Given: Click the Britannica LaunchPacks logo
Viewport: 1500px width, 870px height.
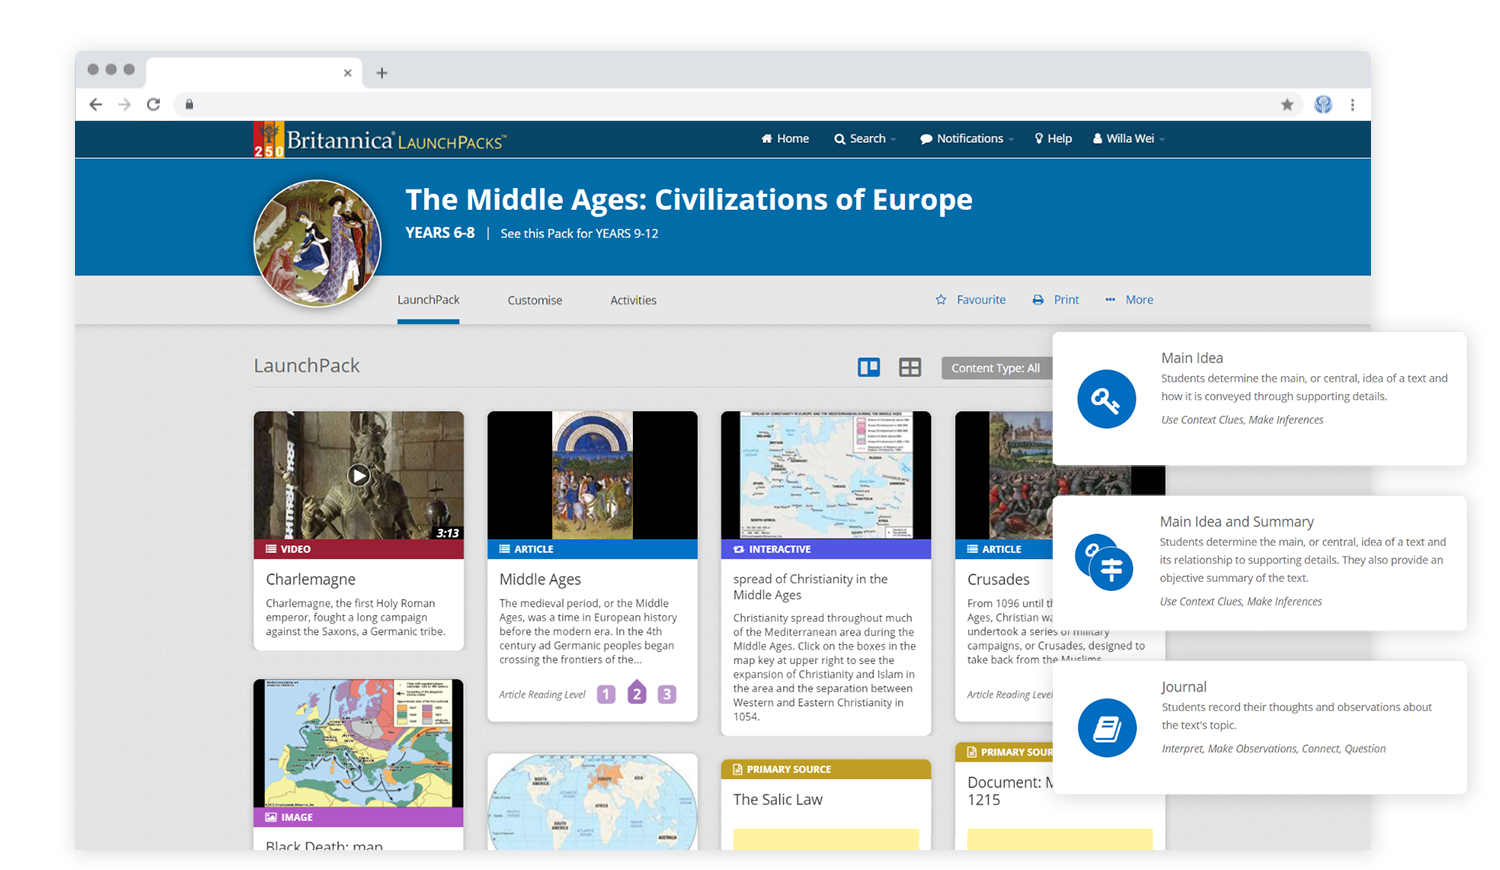Looking at the screenshot, I should coord(380,140).
